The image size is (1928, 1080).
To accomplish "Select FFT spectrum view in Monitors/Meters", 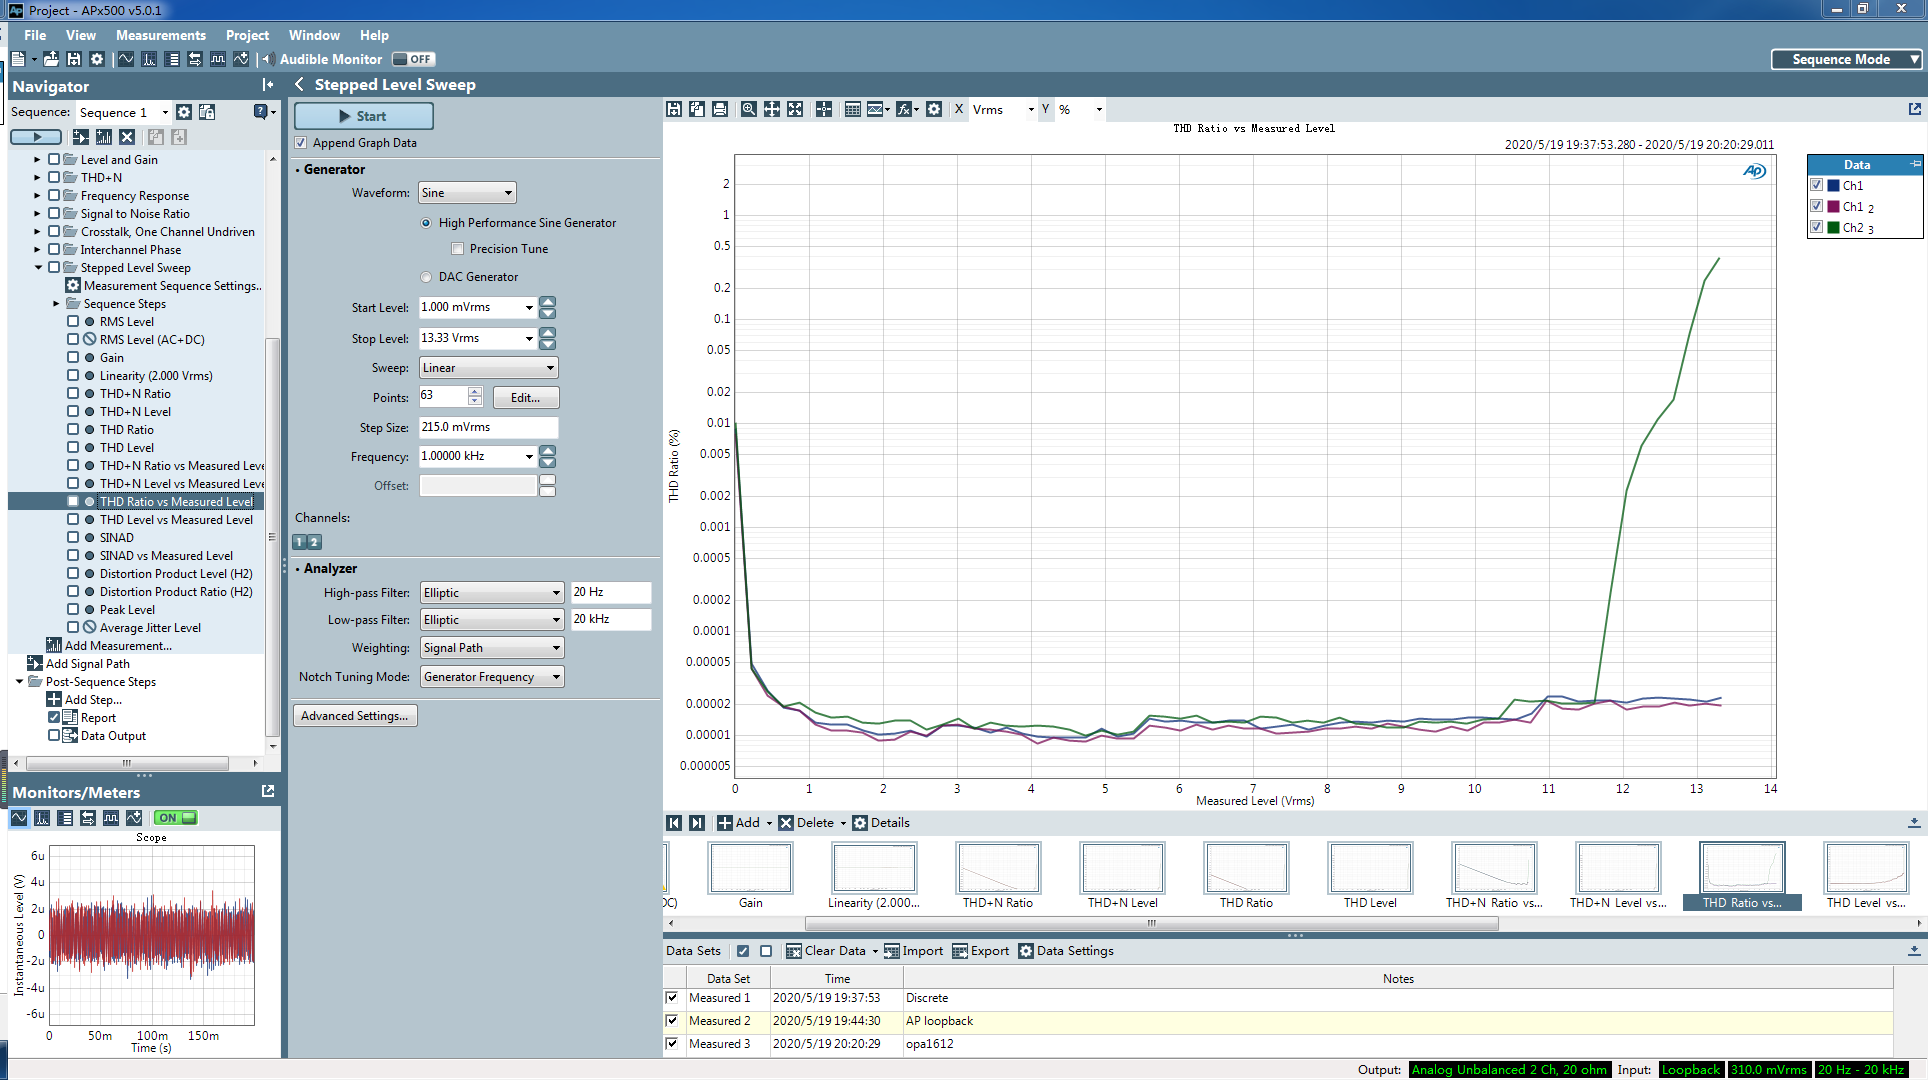I will [42, 818].
